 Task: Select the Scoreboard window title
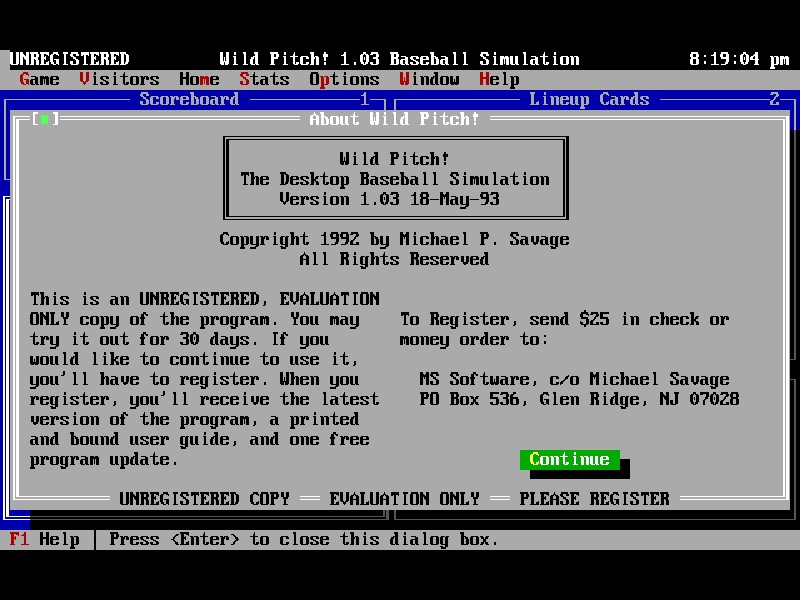point(189,99)
